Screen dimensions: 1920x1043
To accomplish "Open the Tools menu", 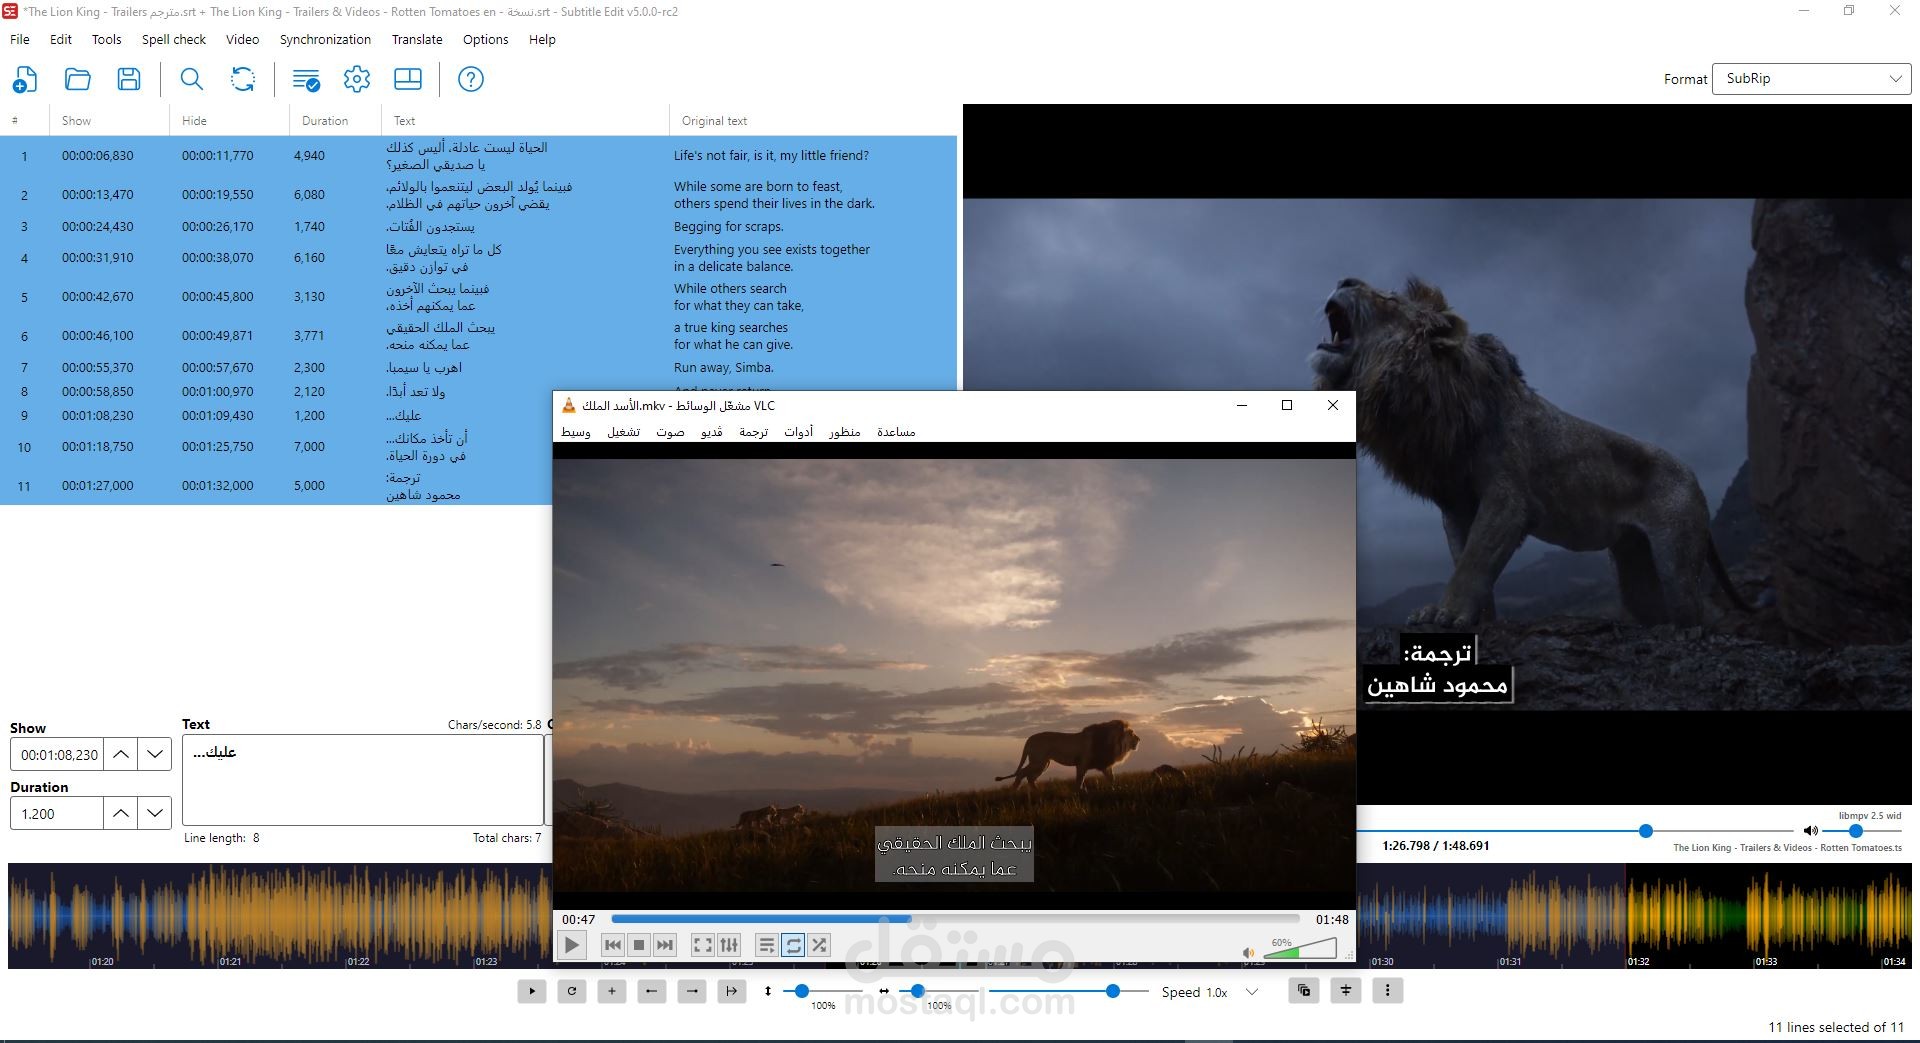I will (x=107, y=39).
